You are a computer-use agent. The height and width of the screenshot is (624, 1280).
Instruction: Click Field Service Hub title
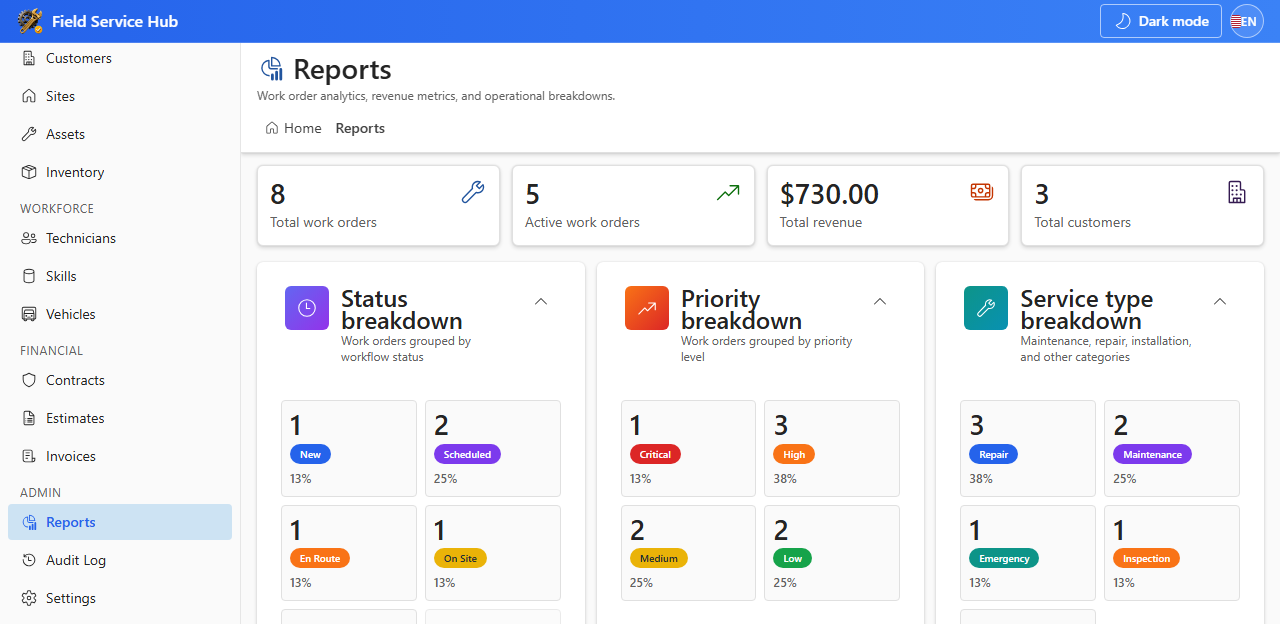click(115, 21)
